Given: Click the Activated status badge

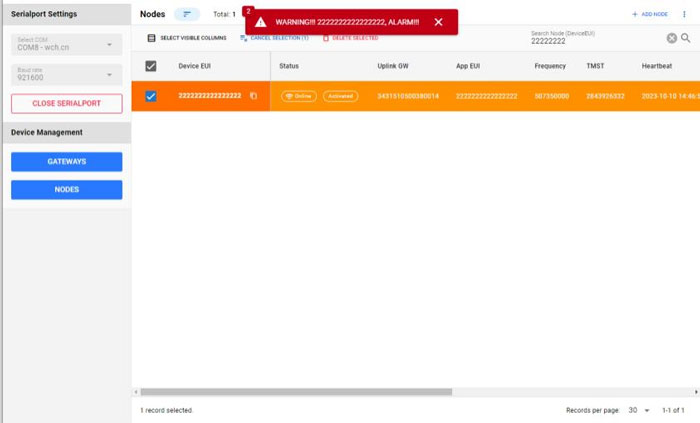Looking at the screenshot, I should tap(340, 96).
